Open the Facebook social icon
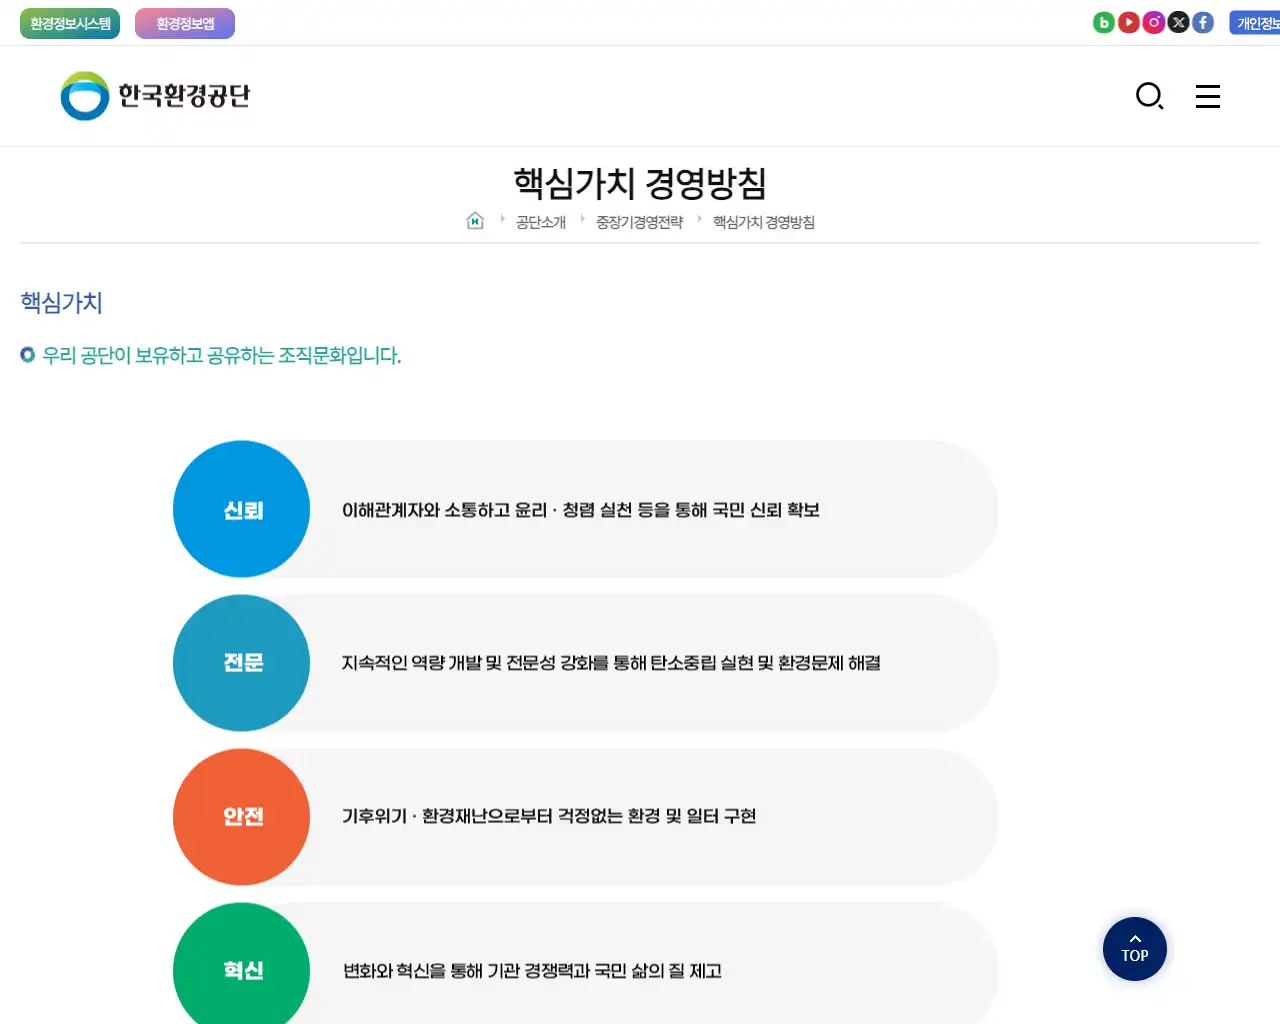Screen dimensions: 1280x1024 1203,21
